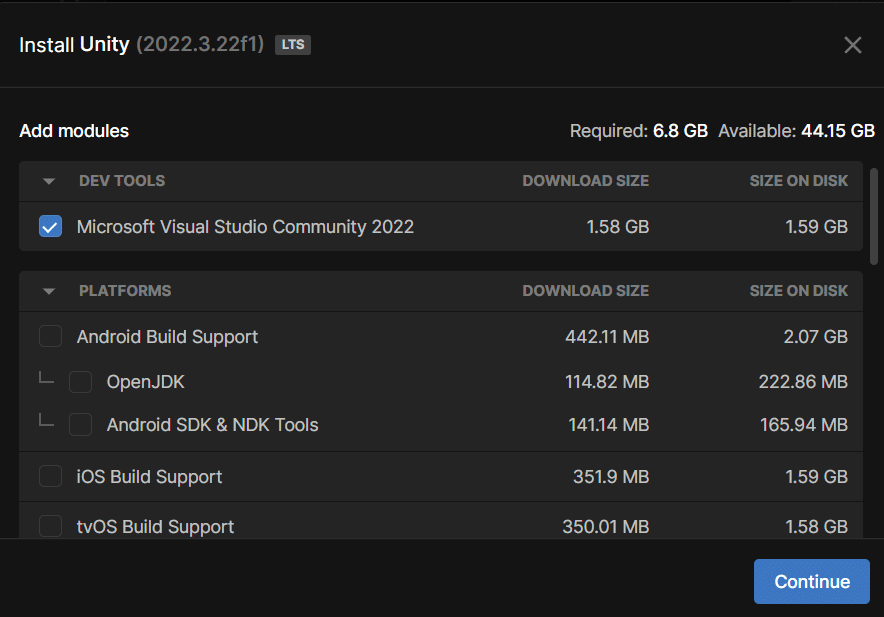884x617 pixels.
Task: Click the PLATFORMS header label
Action: click(125, 291)
